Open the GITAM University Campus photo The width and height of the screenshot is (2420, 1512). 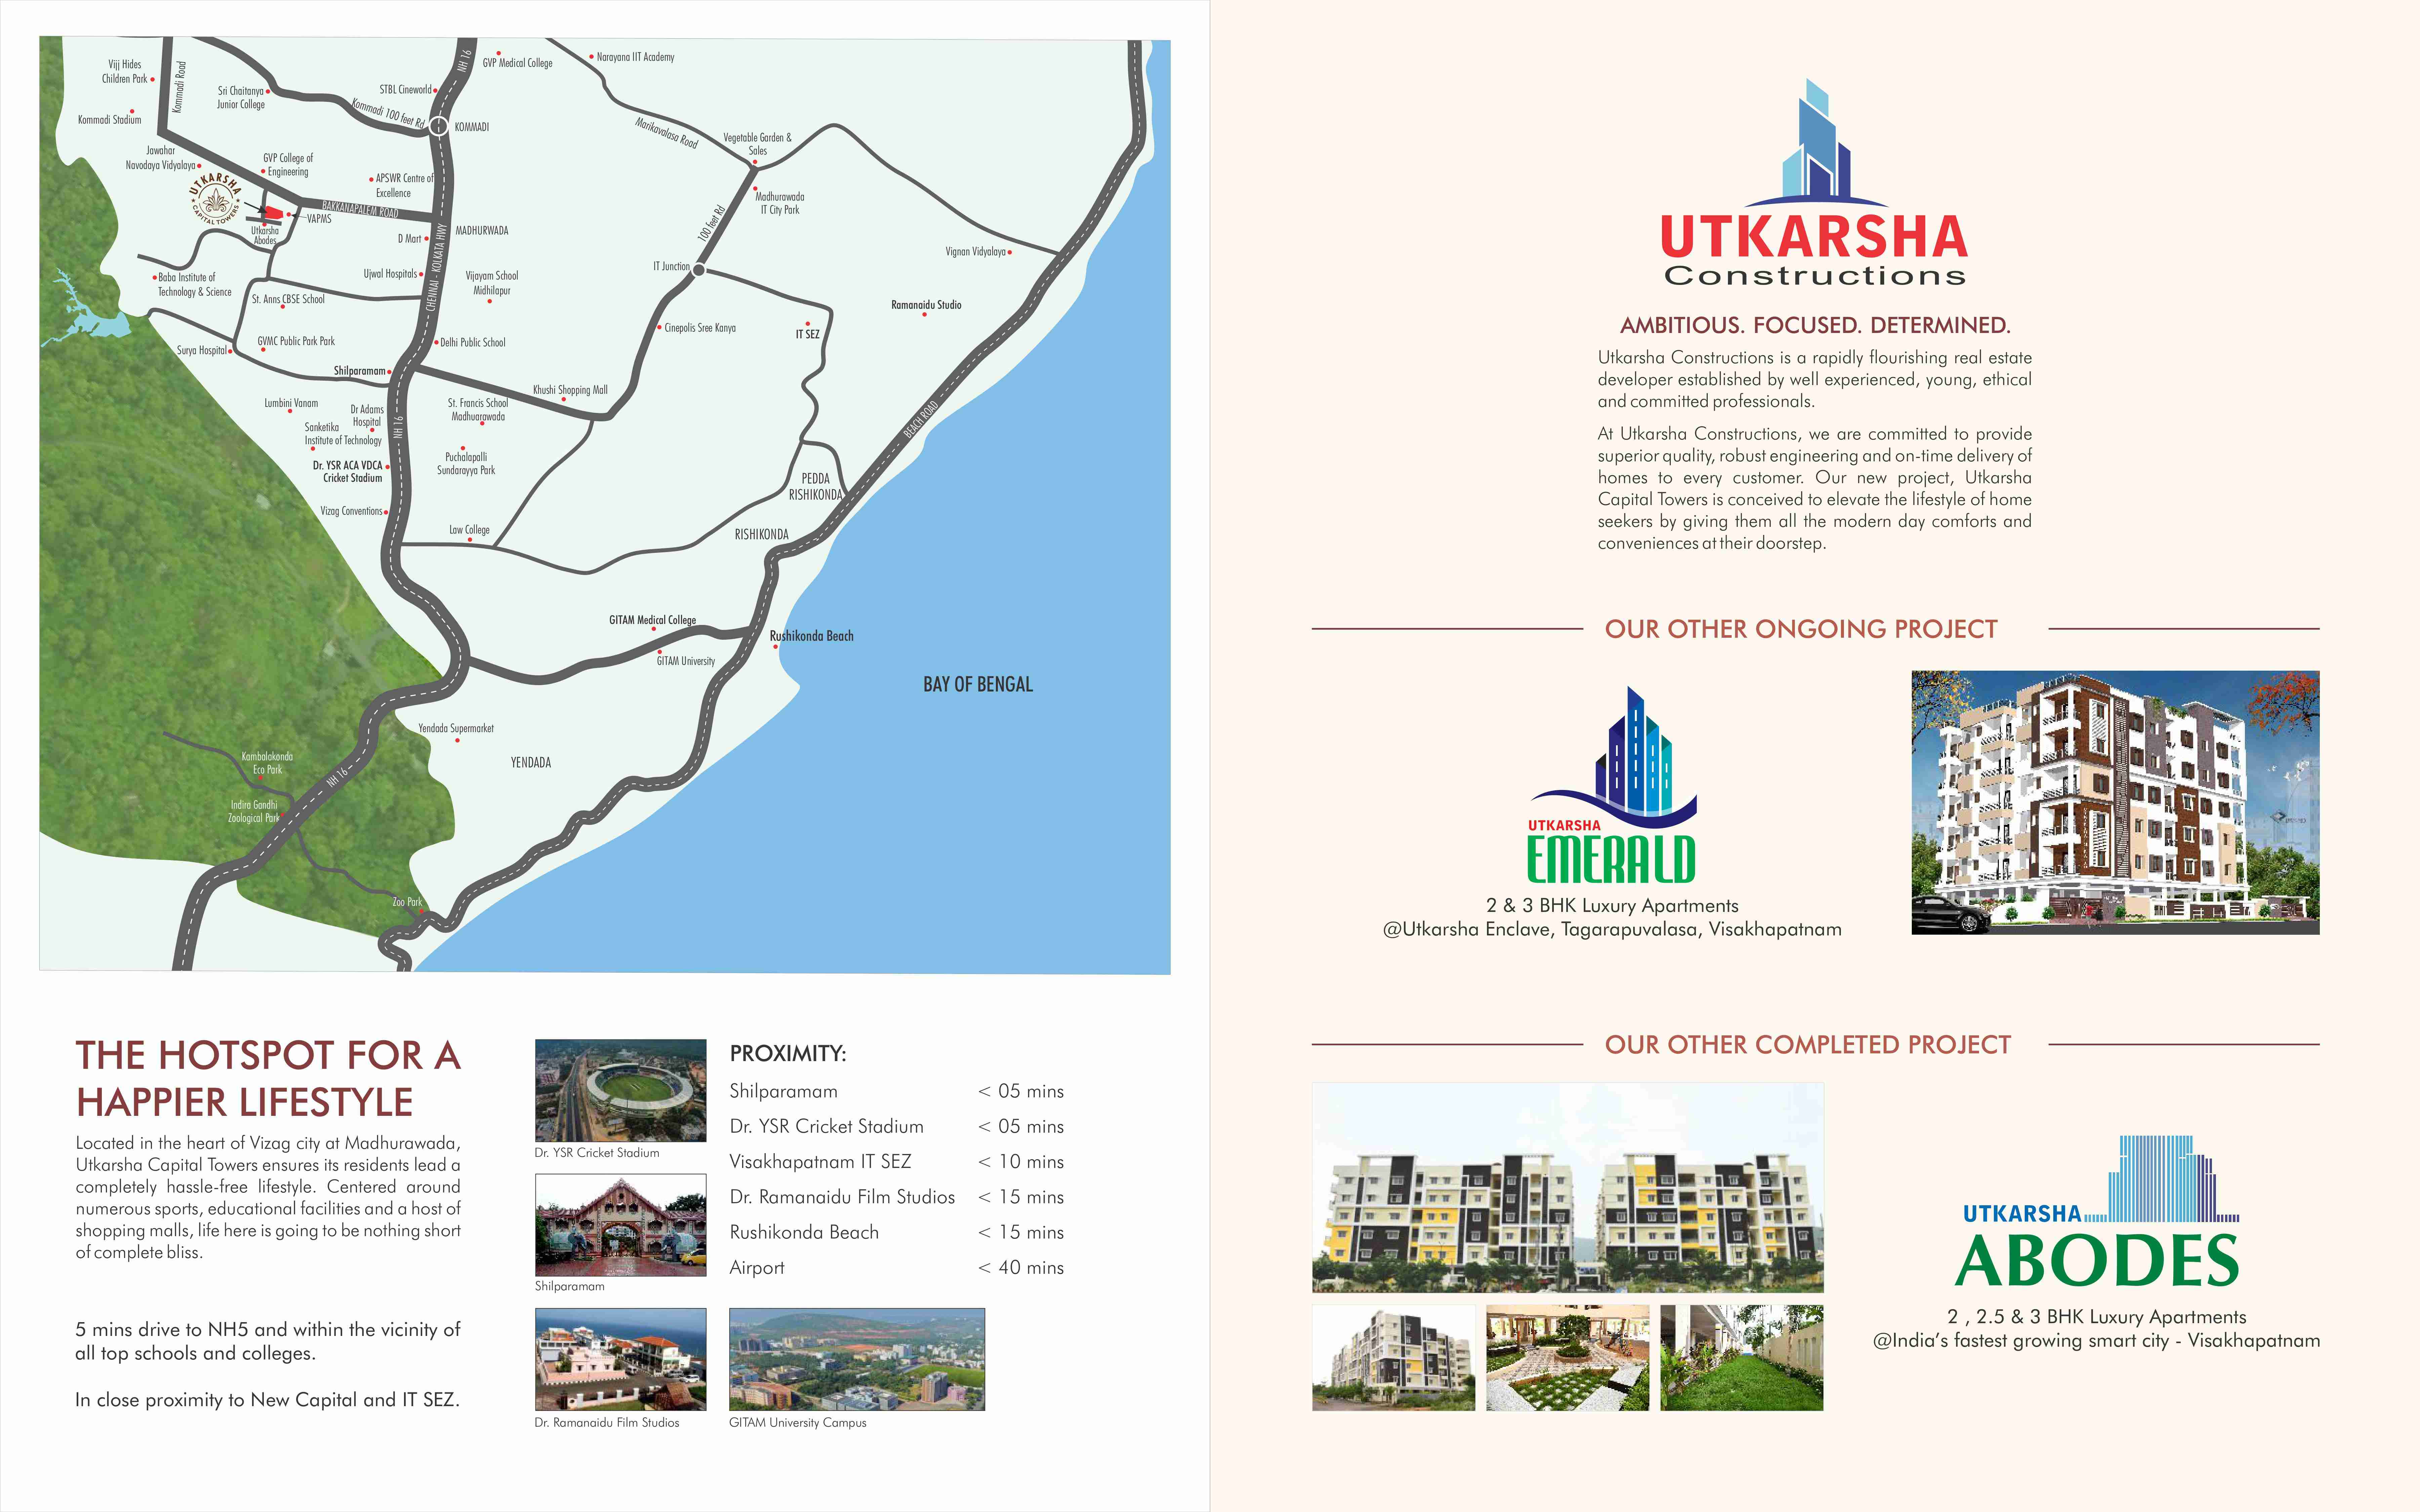tap(857, 1359)
